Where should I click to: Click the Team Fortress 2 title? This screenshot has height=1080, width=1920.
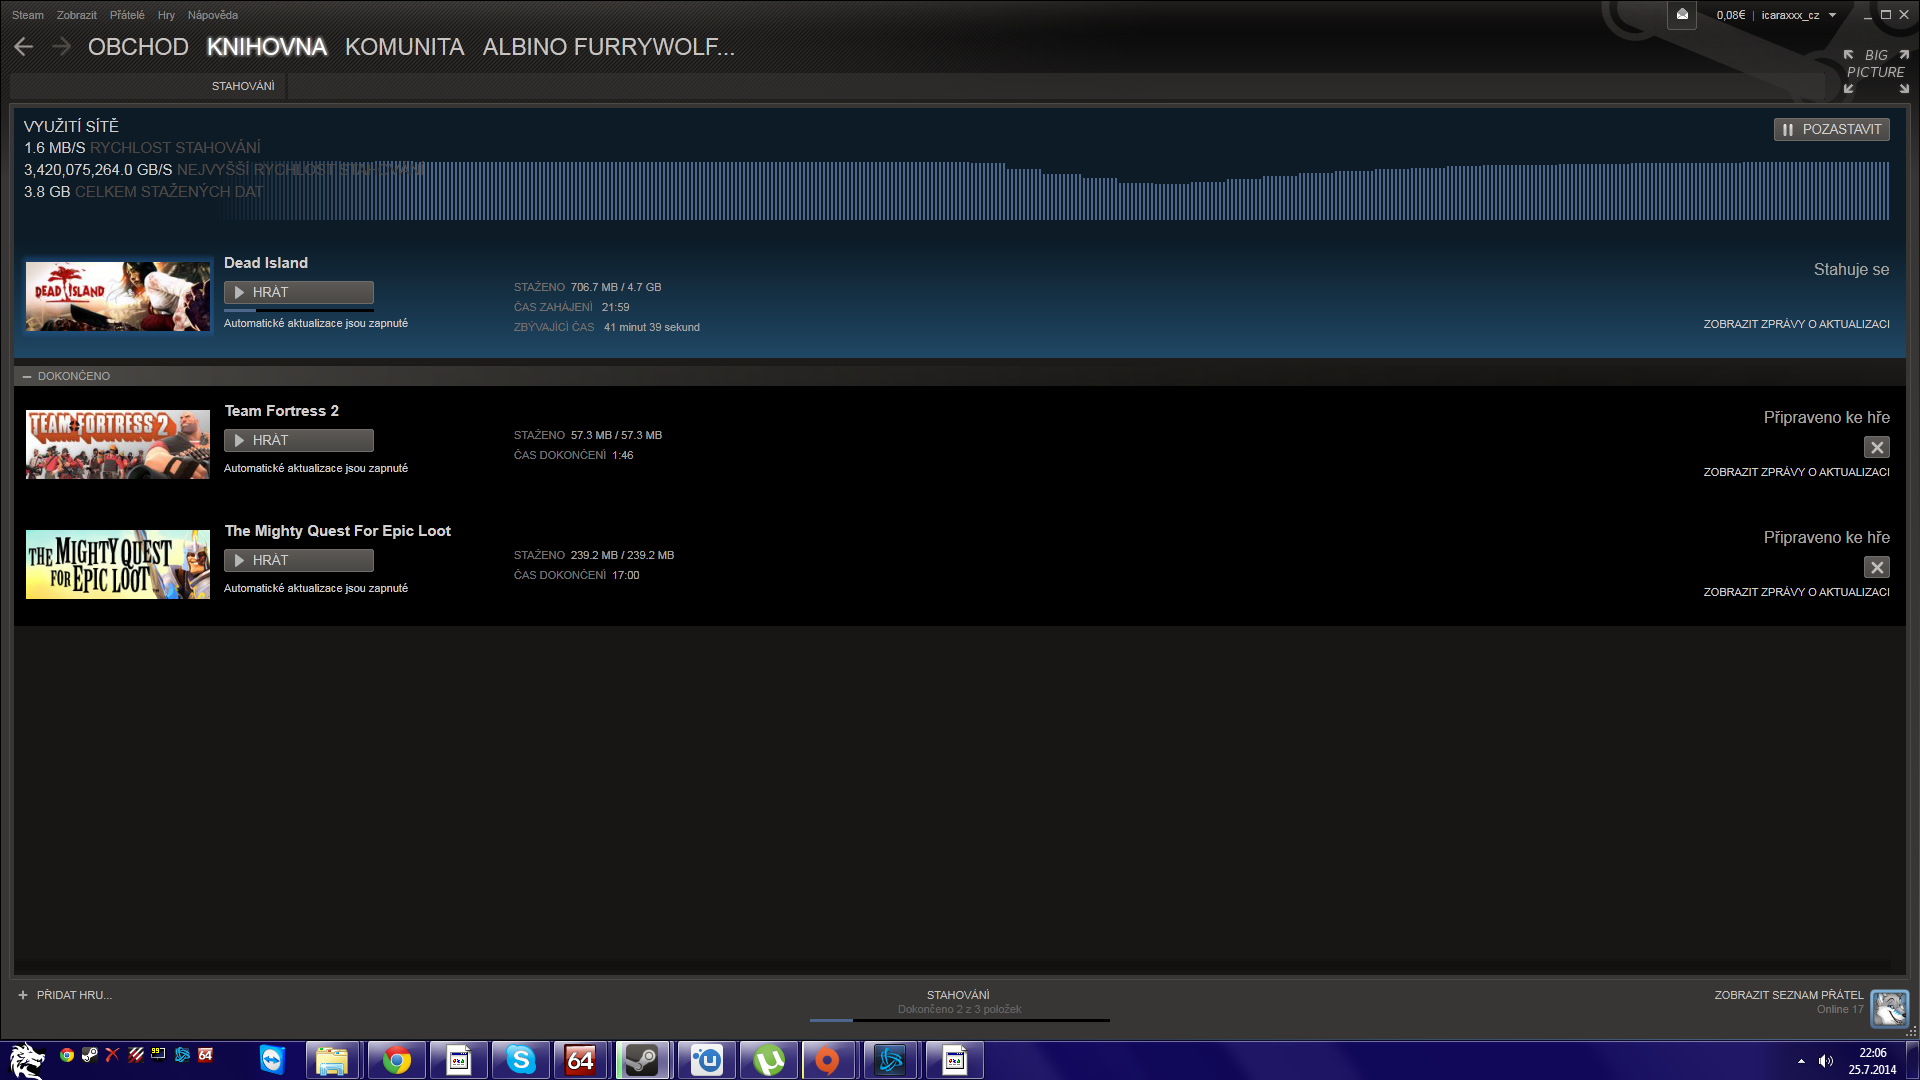point(282,411)
